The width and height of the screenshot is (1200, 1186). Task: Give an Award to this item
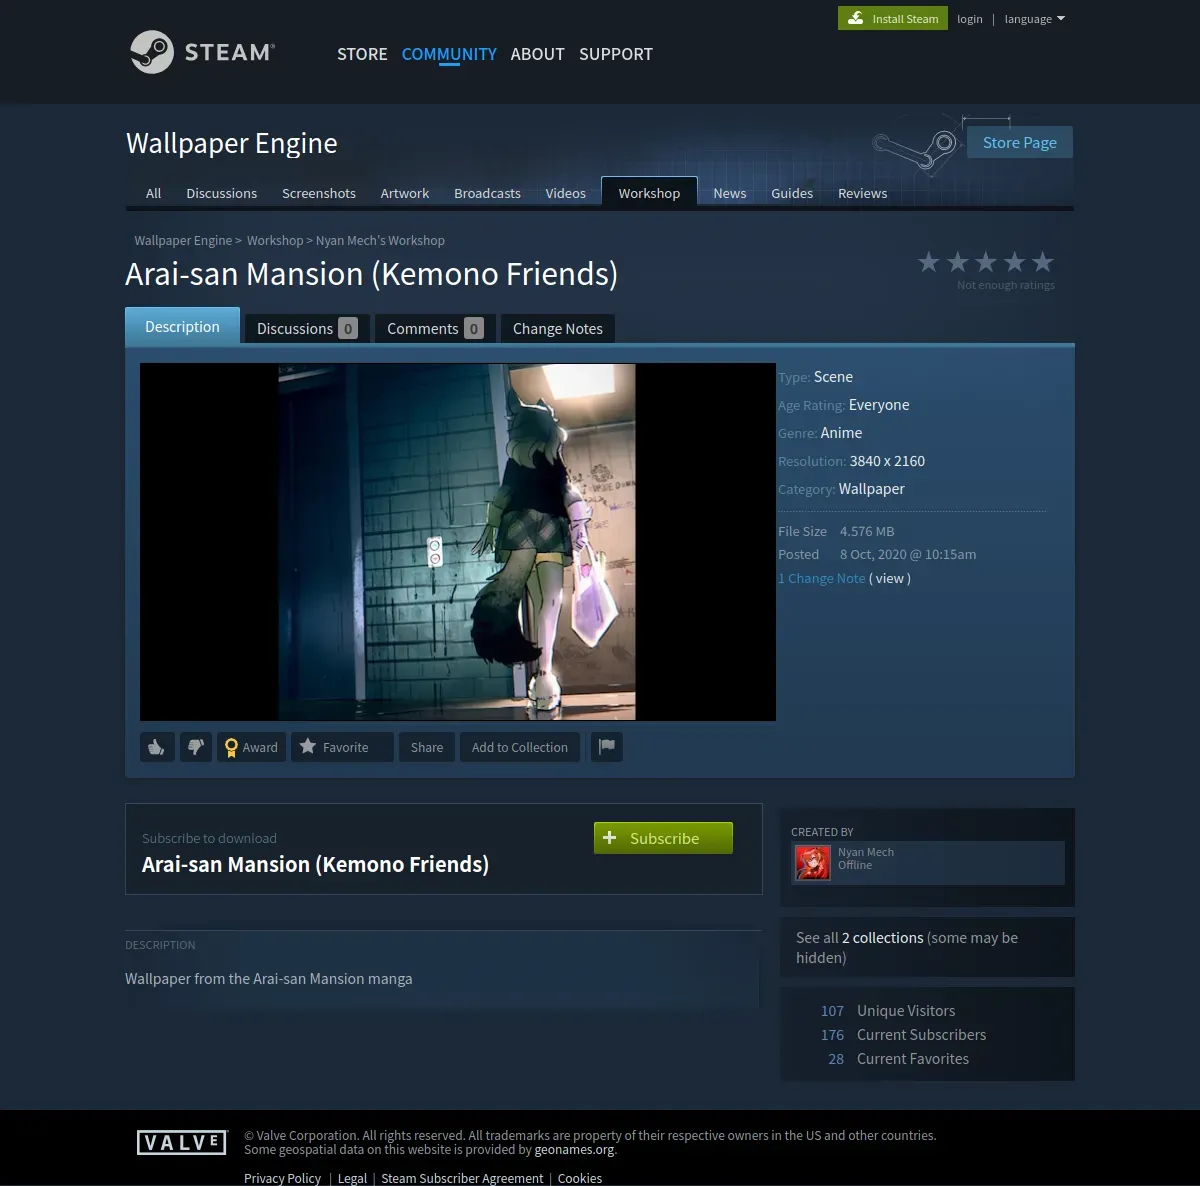click(x=251, y=747)
